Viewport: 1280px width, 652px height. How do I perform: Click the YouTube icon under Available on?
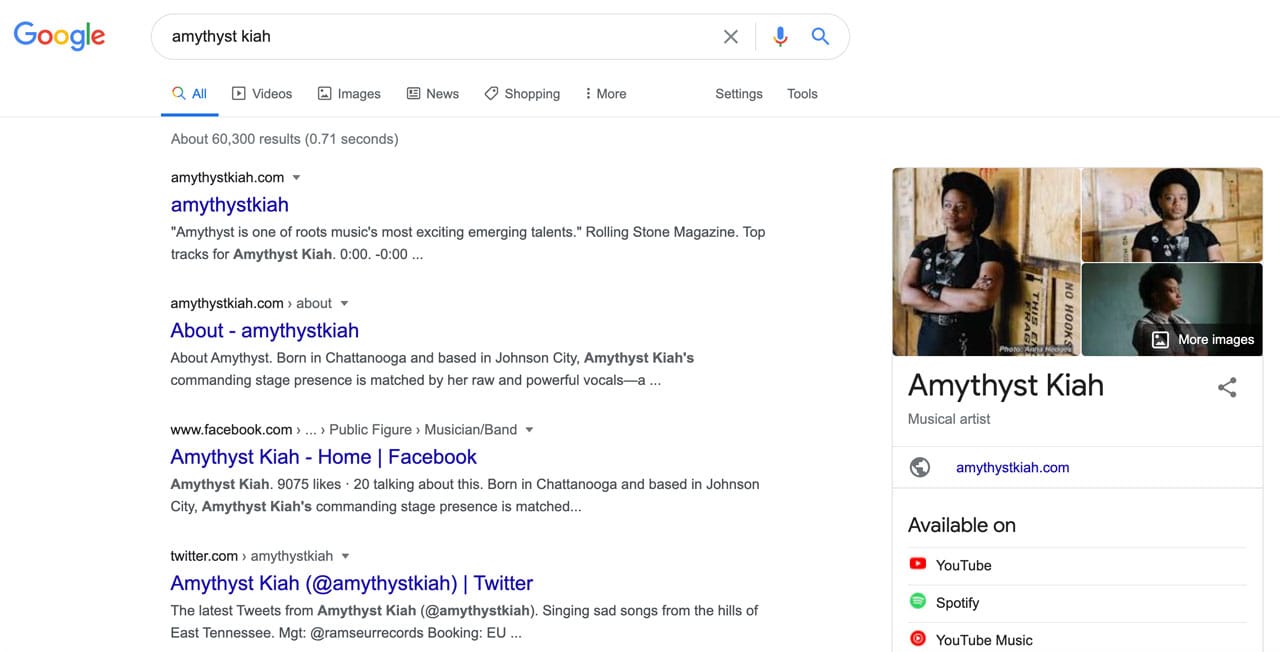point(918,564)
